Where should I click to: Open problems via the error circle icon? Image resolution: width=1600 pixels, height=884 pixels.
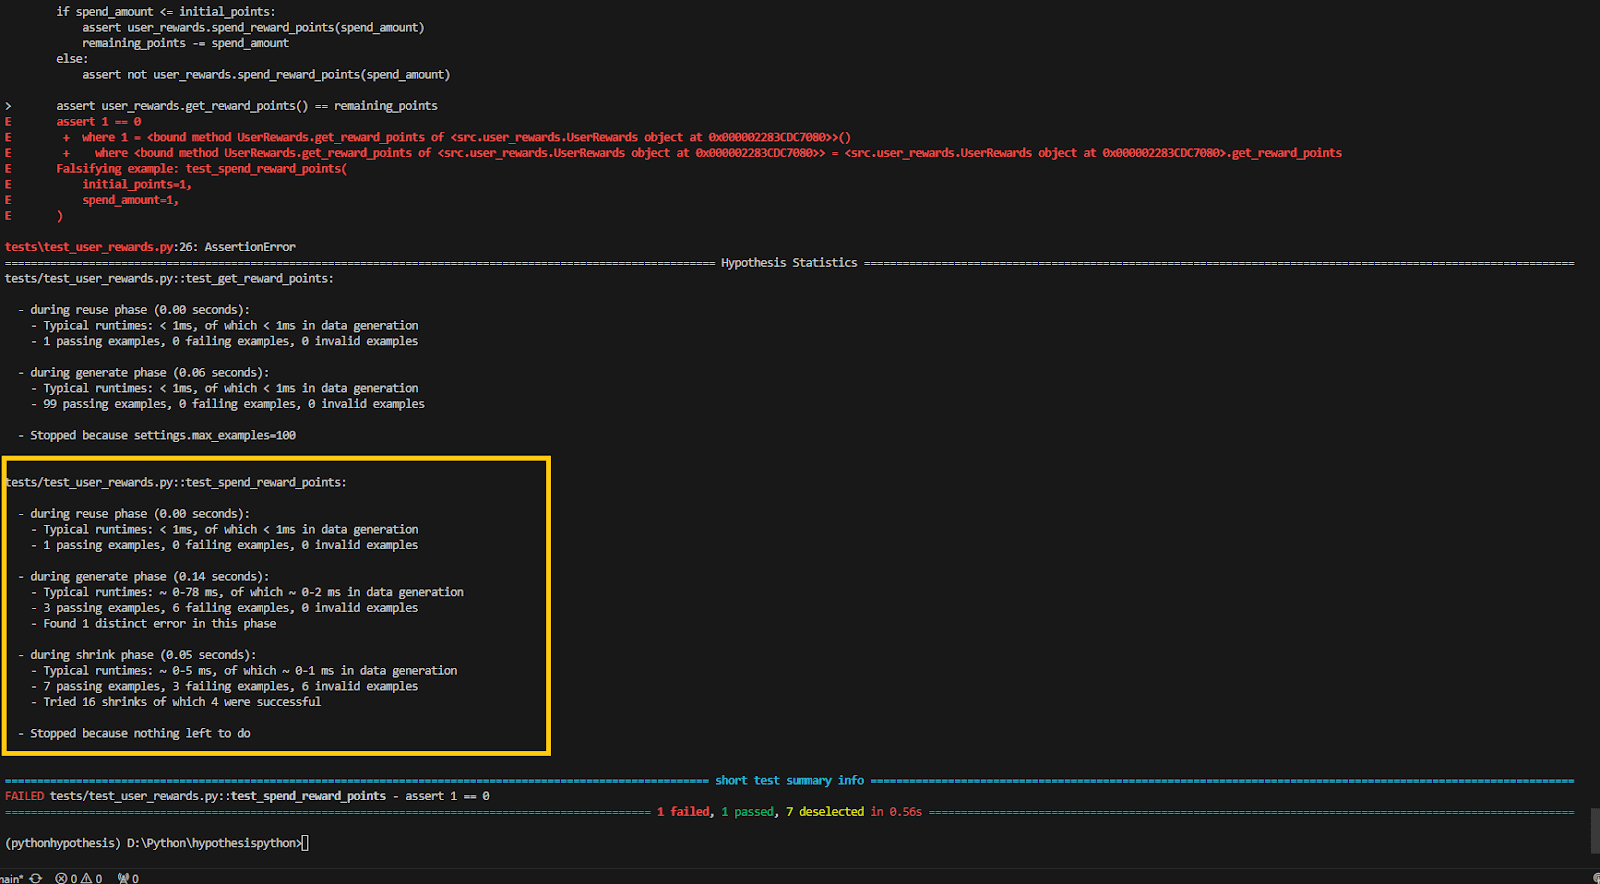coord(62,878)
